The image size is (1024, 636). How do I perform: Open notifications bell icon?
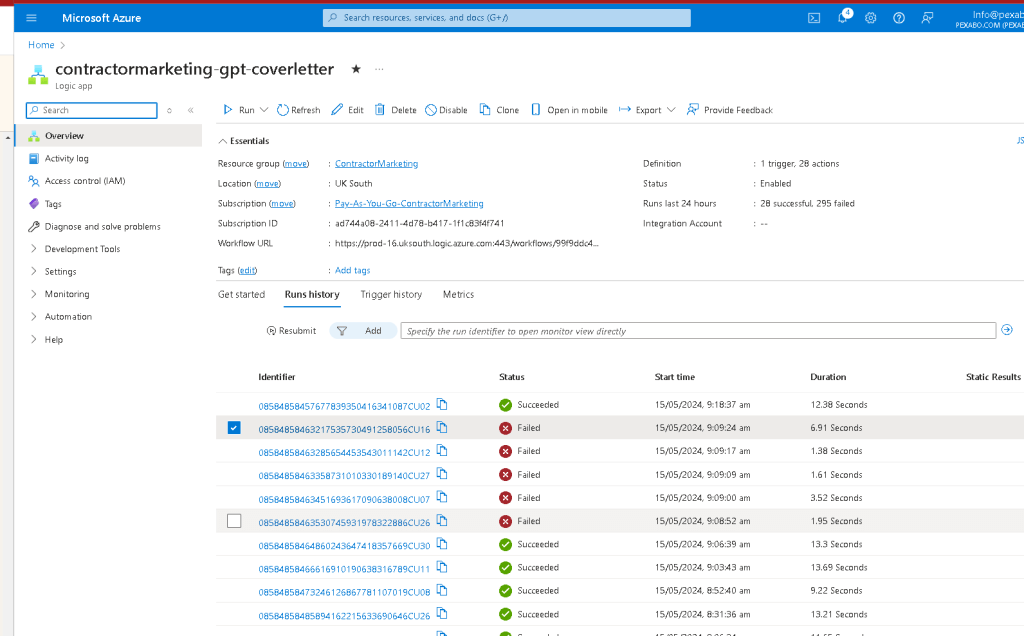point(842,18)
